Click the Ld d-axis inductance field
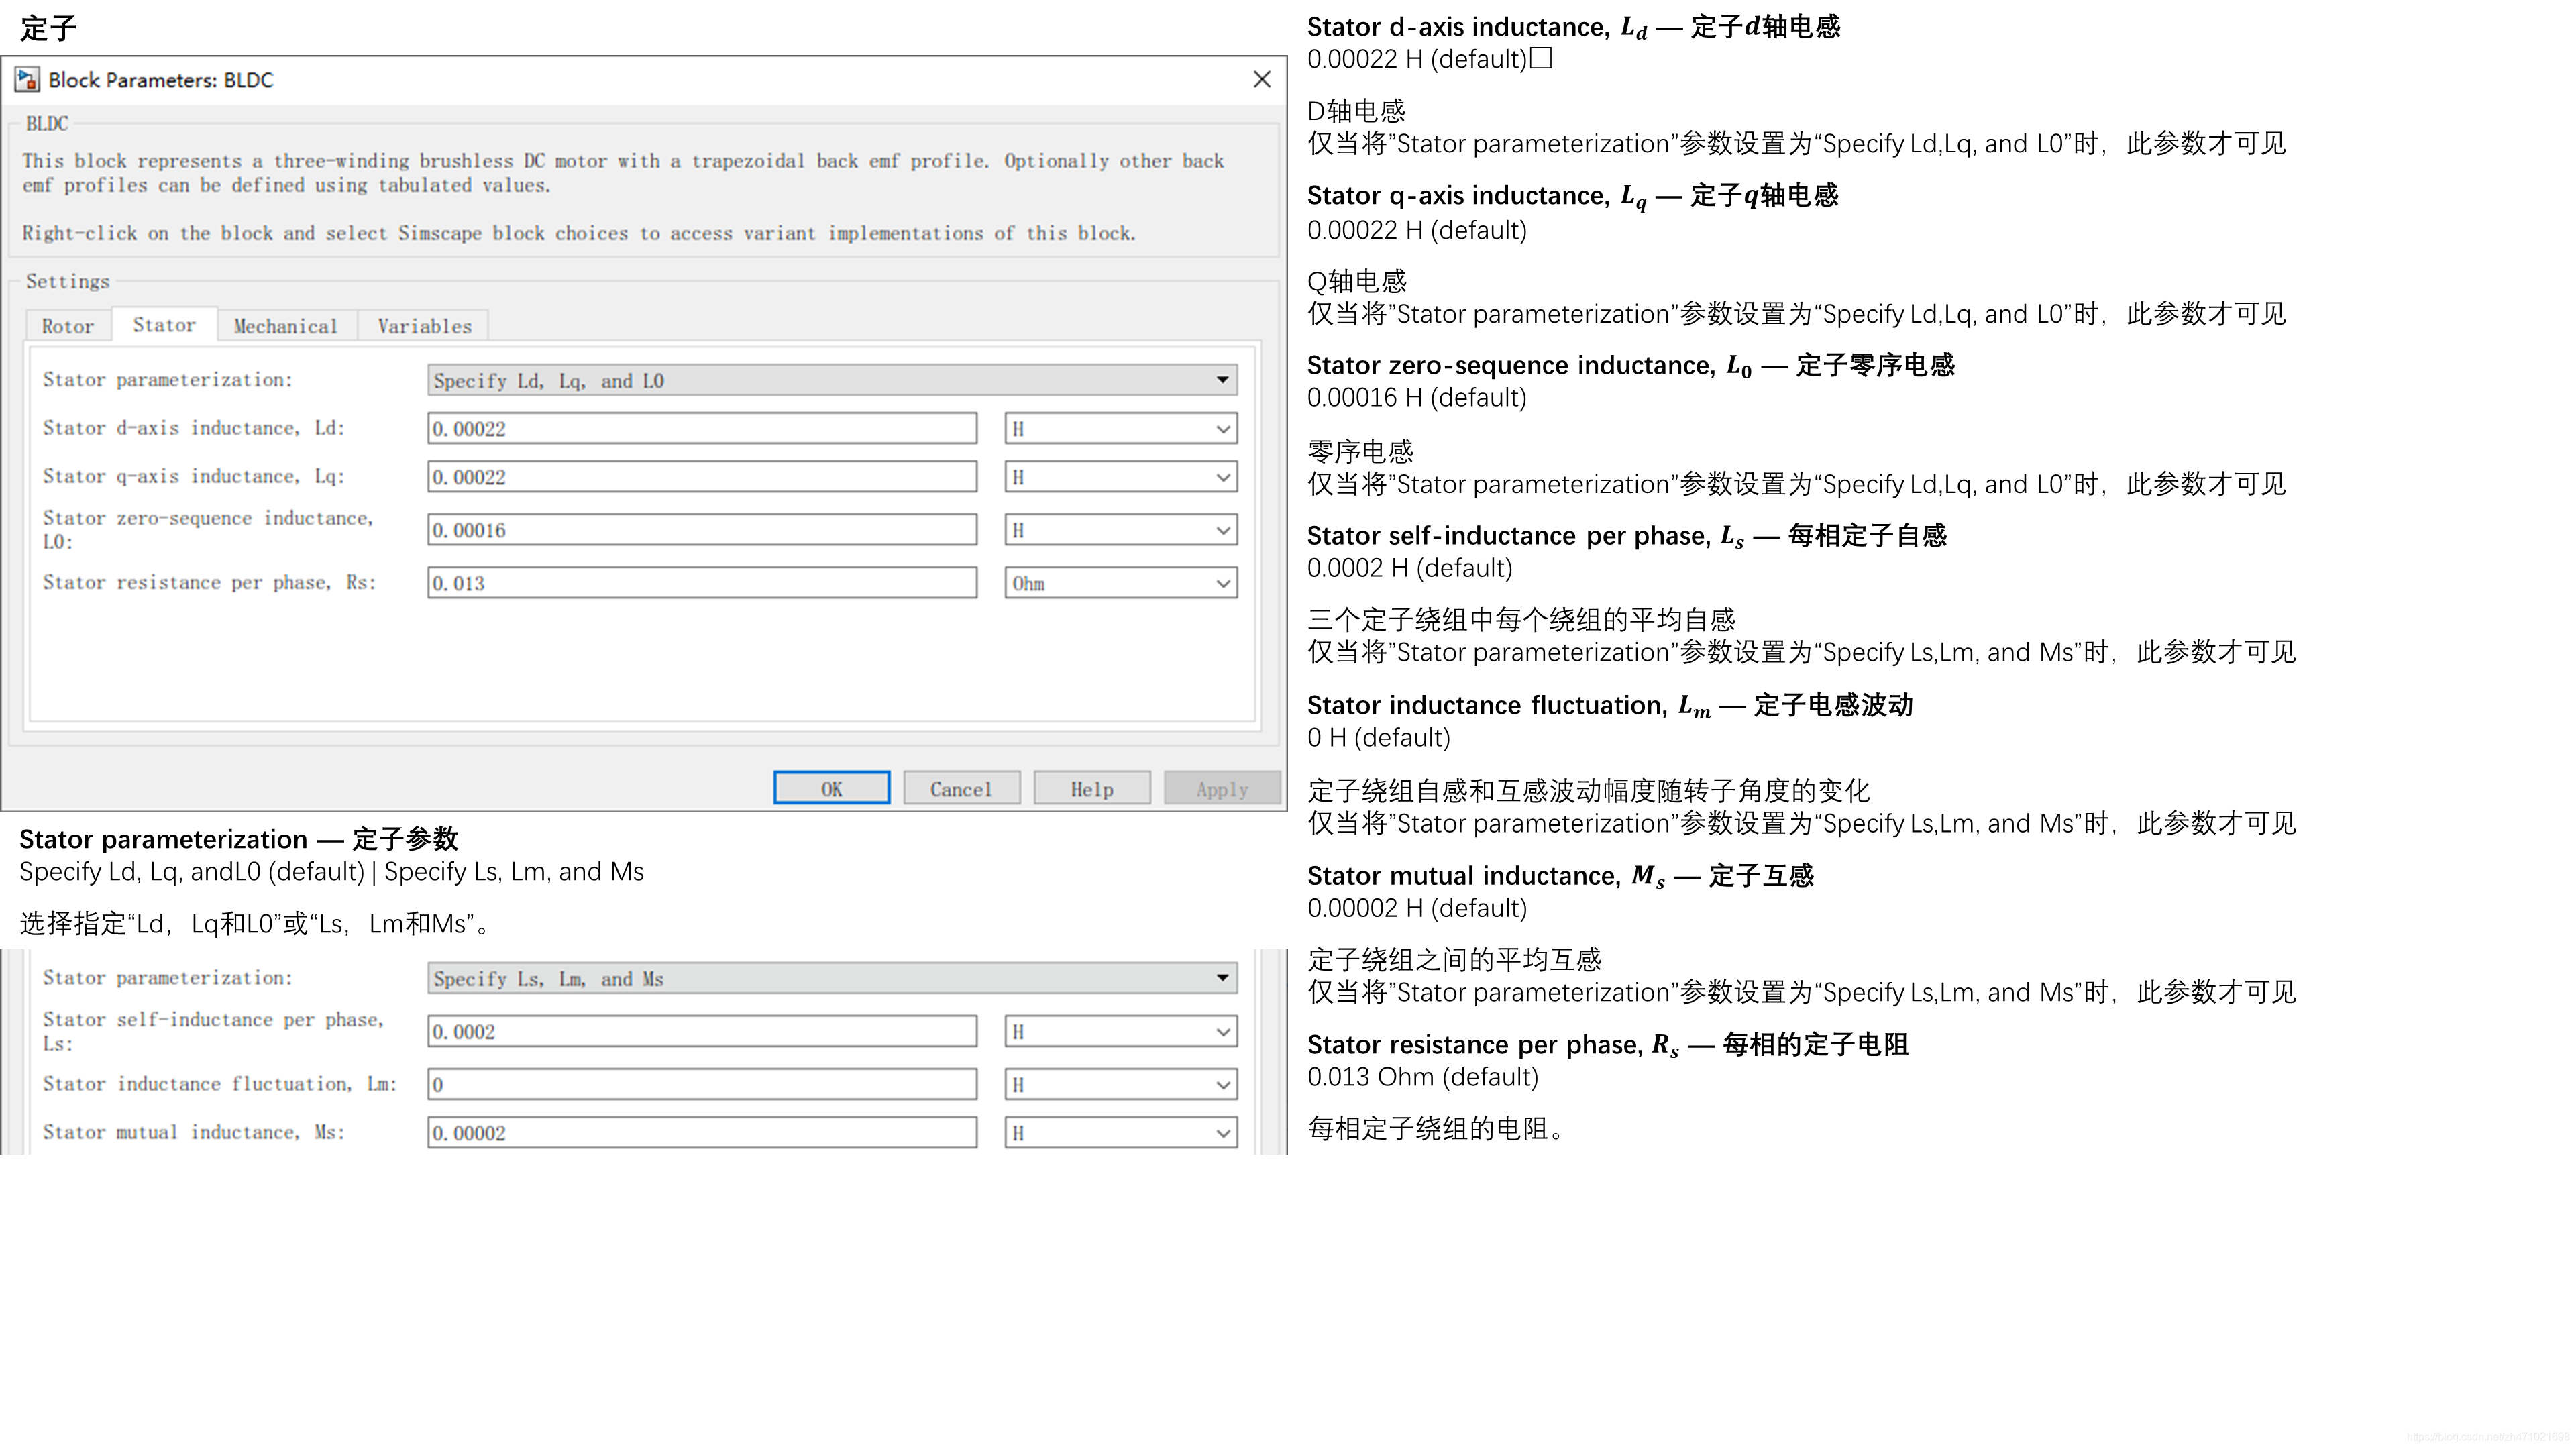 click(x=702, y=429)
